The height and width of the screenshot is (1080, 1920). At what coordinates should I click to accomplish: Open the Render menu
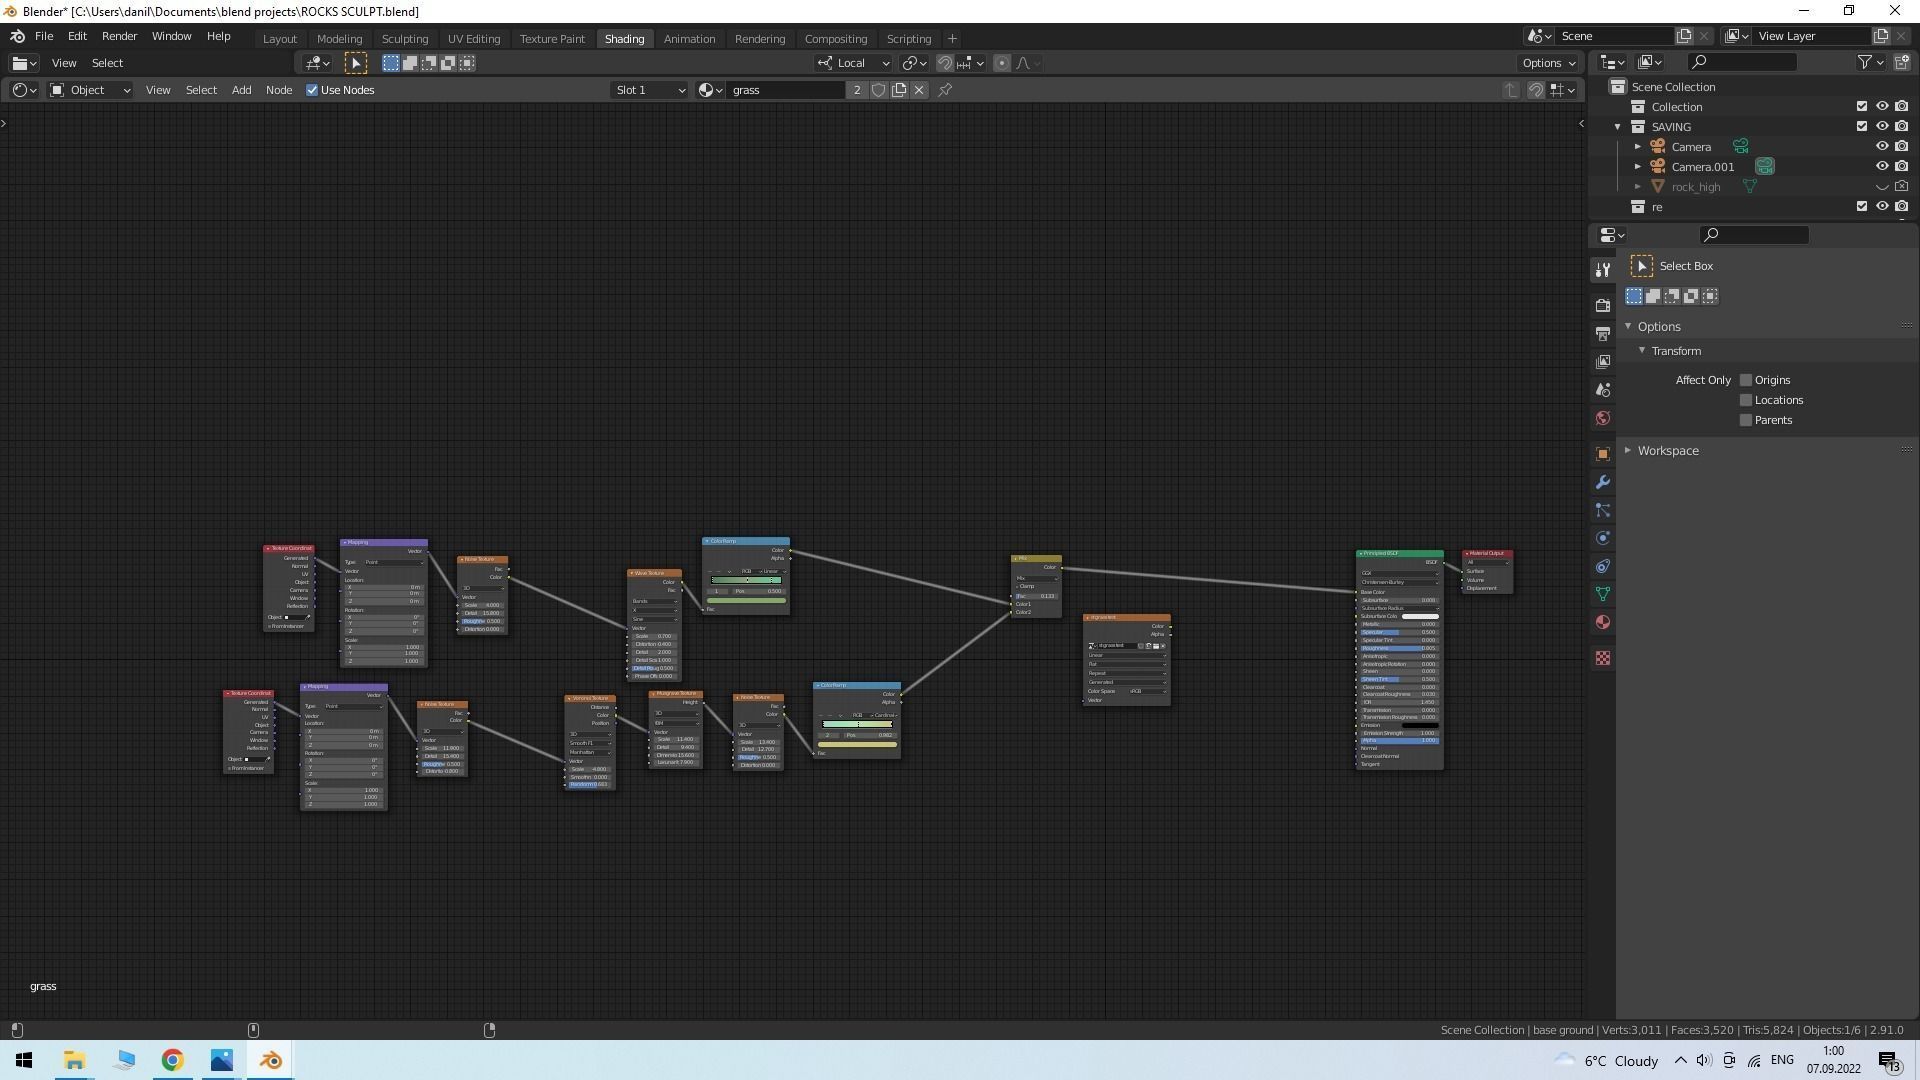tap(119, 36)
